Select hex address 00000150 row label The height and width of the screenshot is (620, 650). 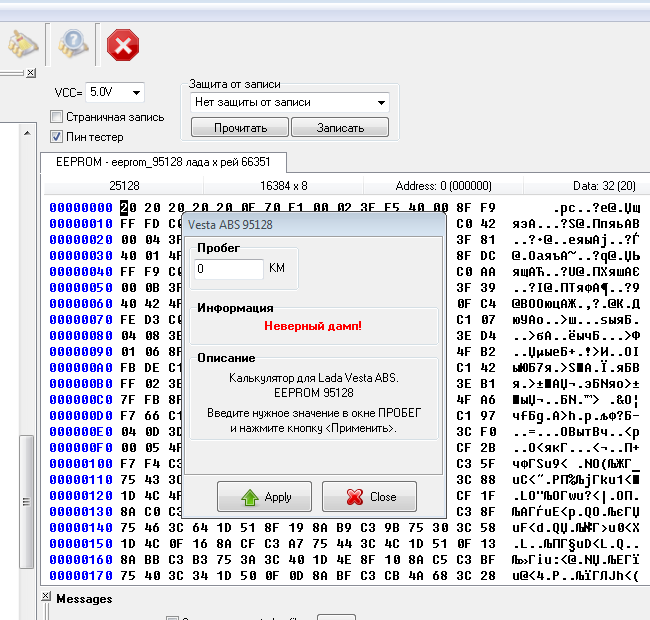(81, 544)
